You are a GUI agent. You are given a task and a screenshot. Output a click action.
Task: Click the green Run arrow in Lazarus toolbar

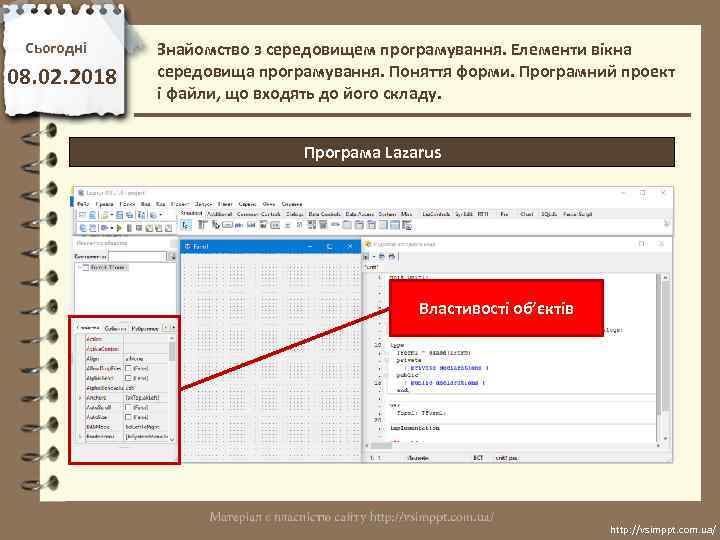(x=119, y=228)
